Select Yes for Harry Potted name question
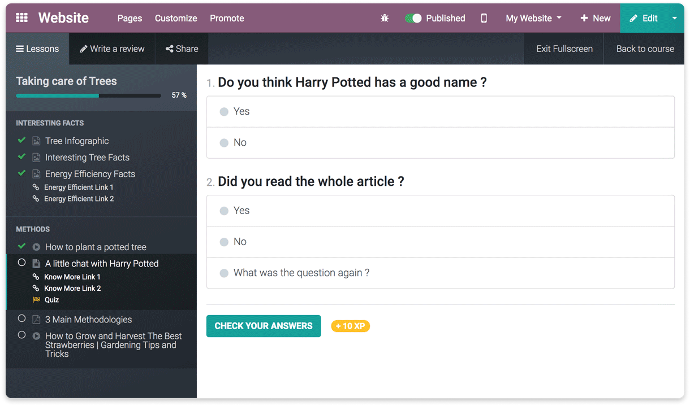 point(440,112)
